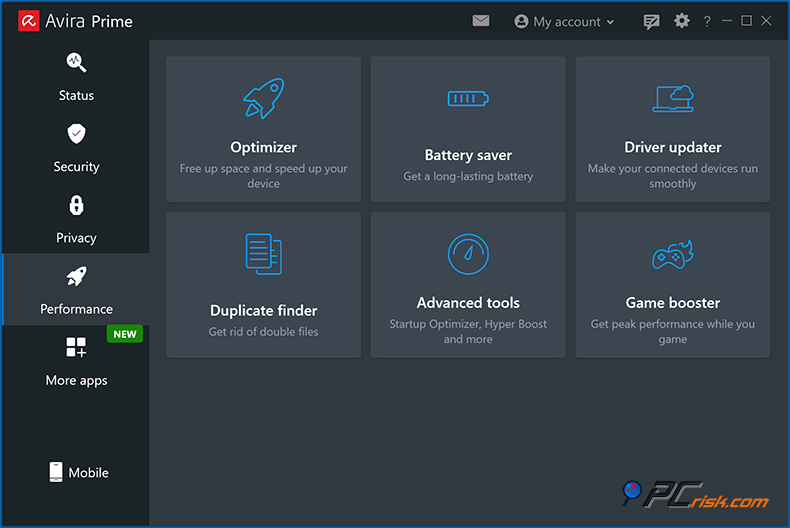Switch to the Status section

coord(76,76)
